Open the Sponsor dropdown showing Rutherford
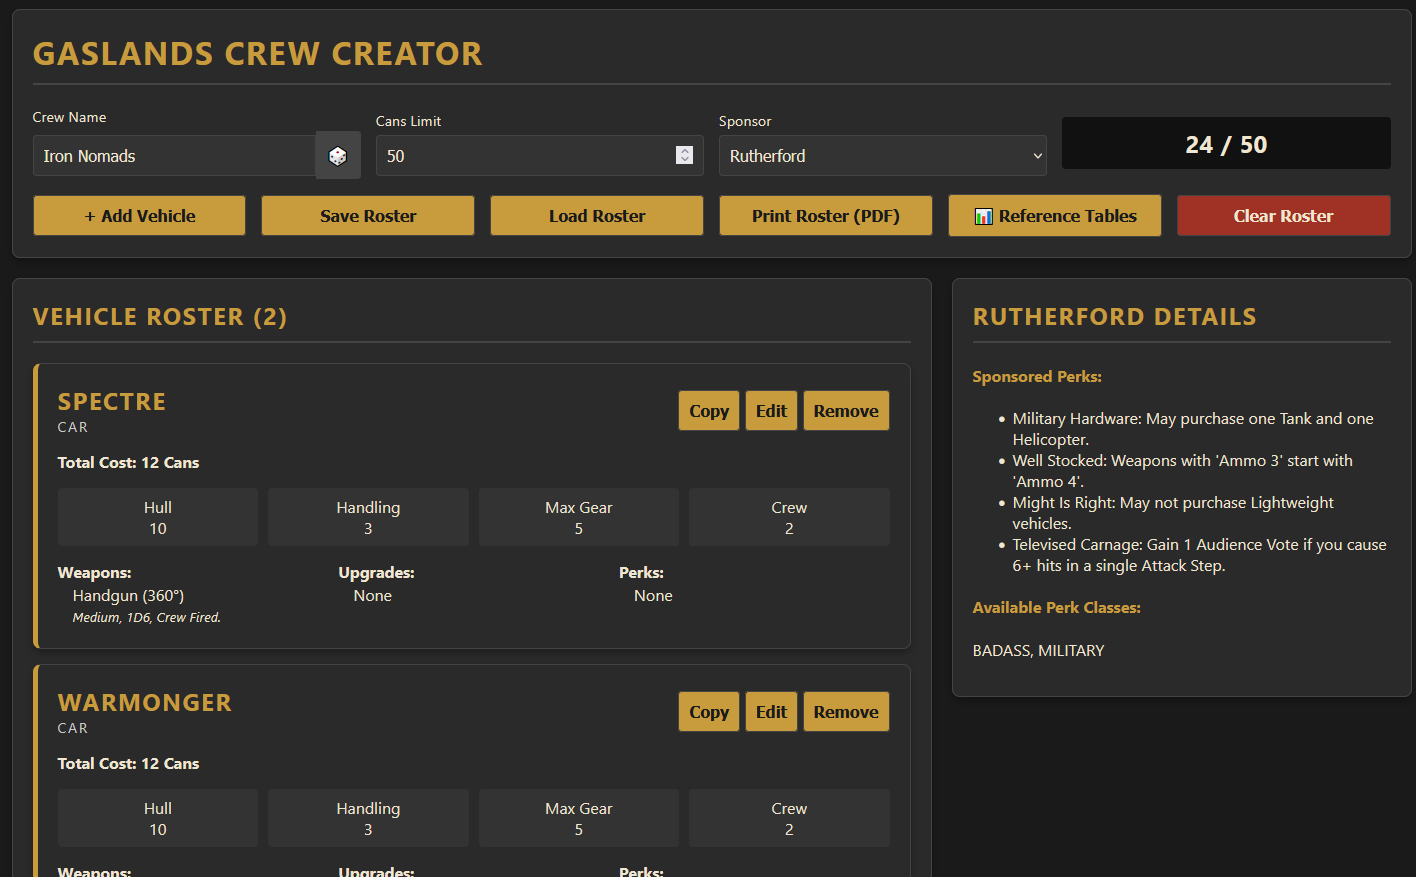This screenshot has width=1416, height=877. 882,156
